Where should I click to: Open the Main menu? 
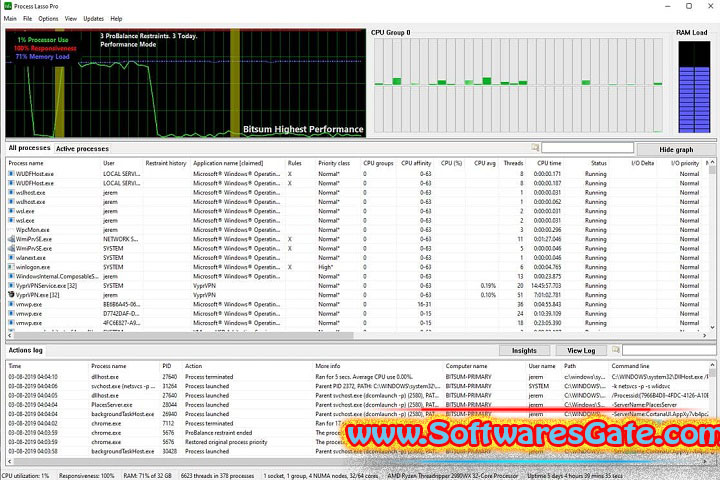[10, 19]
